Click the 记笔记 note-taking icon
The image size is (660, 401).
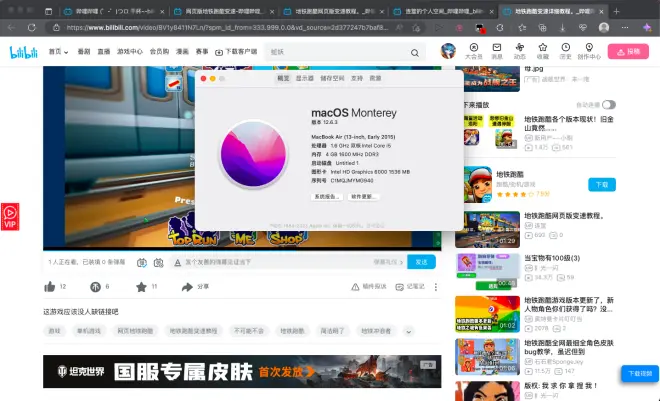pos(401,286)
